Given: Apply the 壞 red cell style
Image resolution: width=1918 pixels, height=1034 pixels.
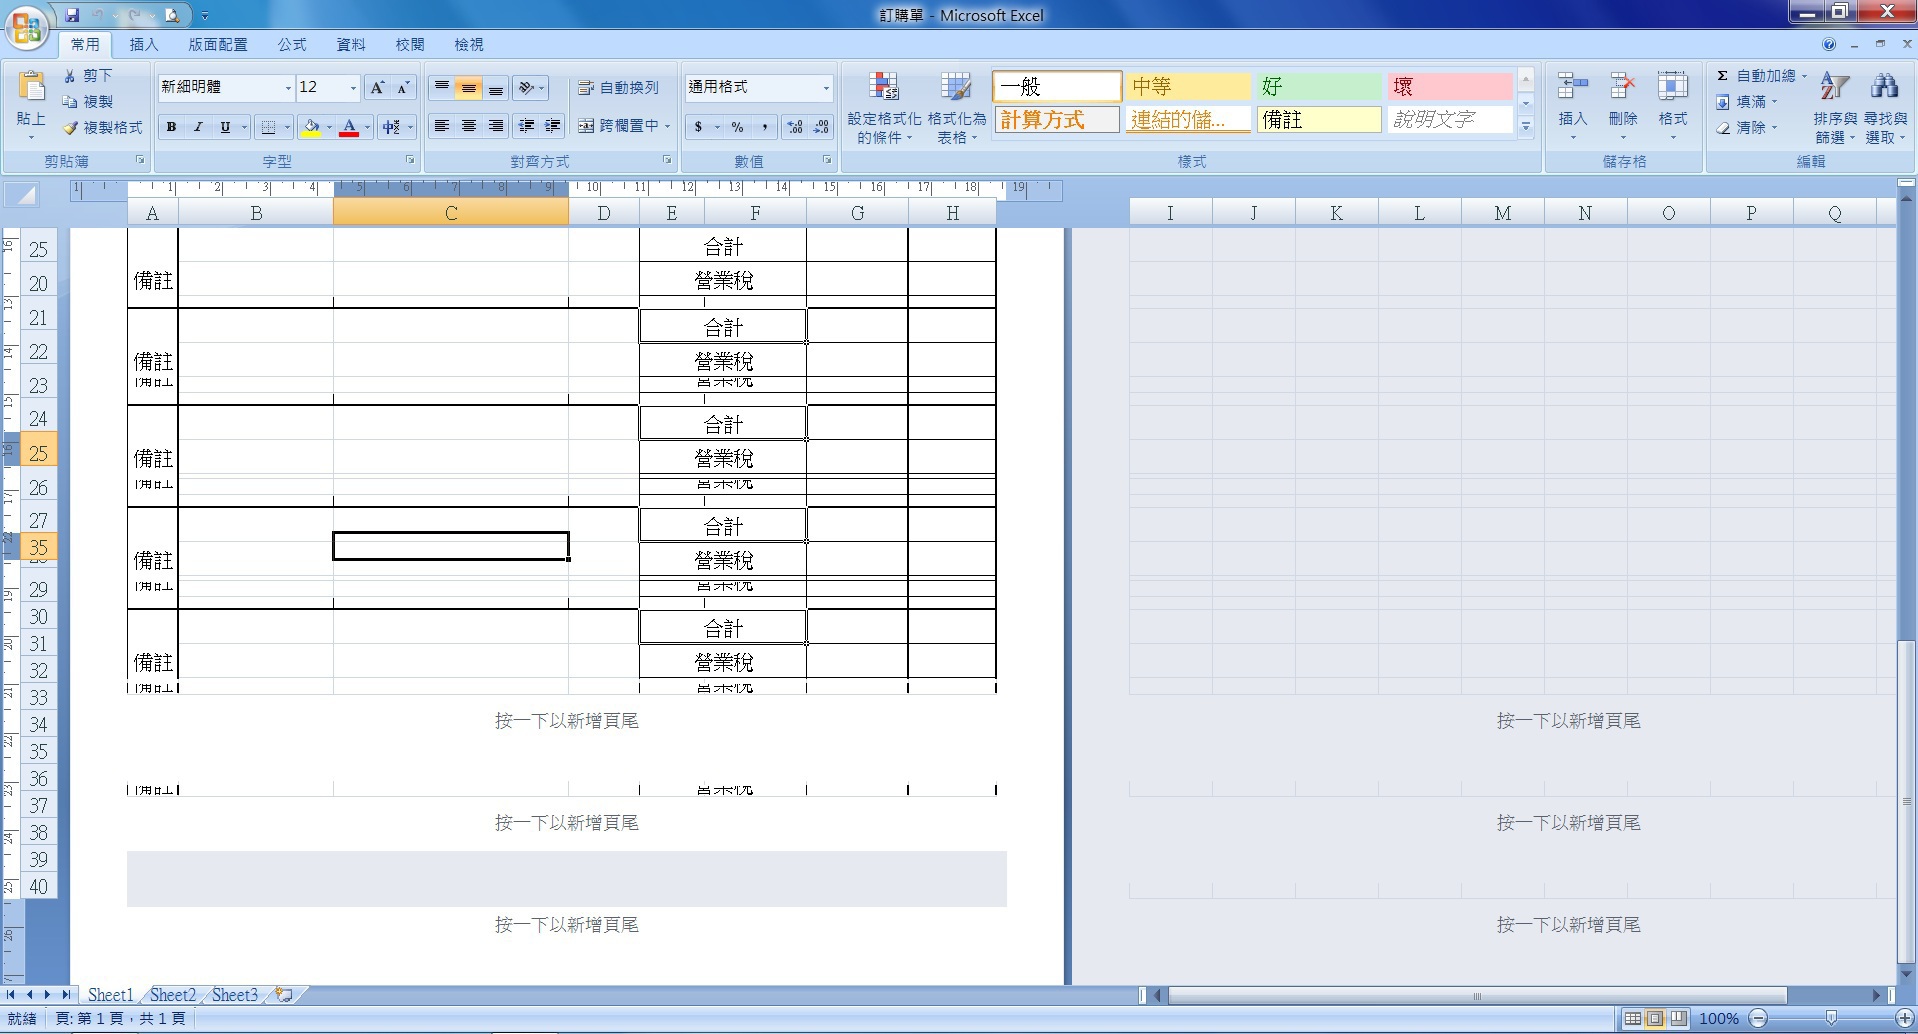Looking at the screenshot, I should 1449,87.
